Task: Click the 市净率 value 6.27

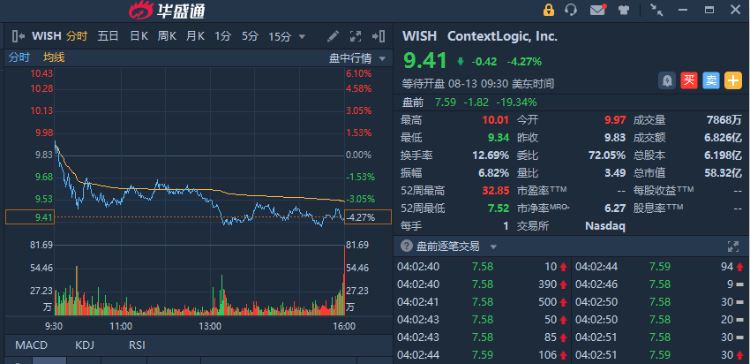Action: click(615, 208)
